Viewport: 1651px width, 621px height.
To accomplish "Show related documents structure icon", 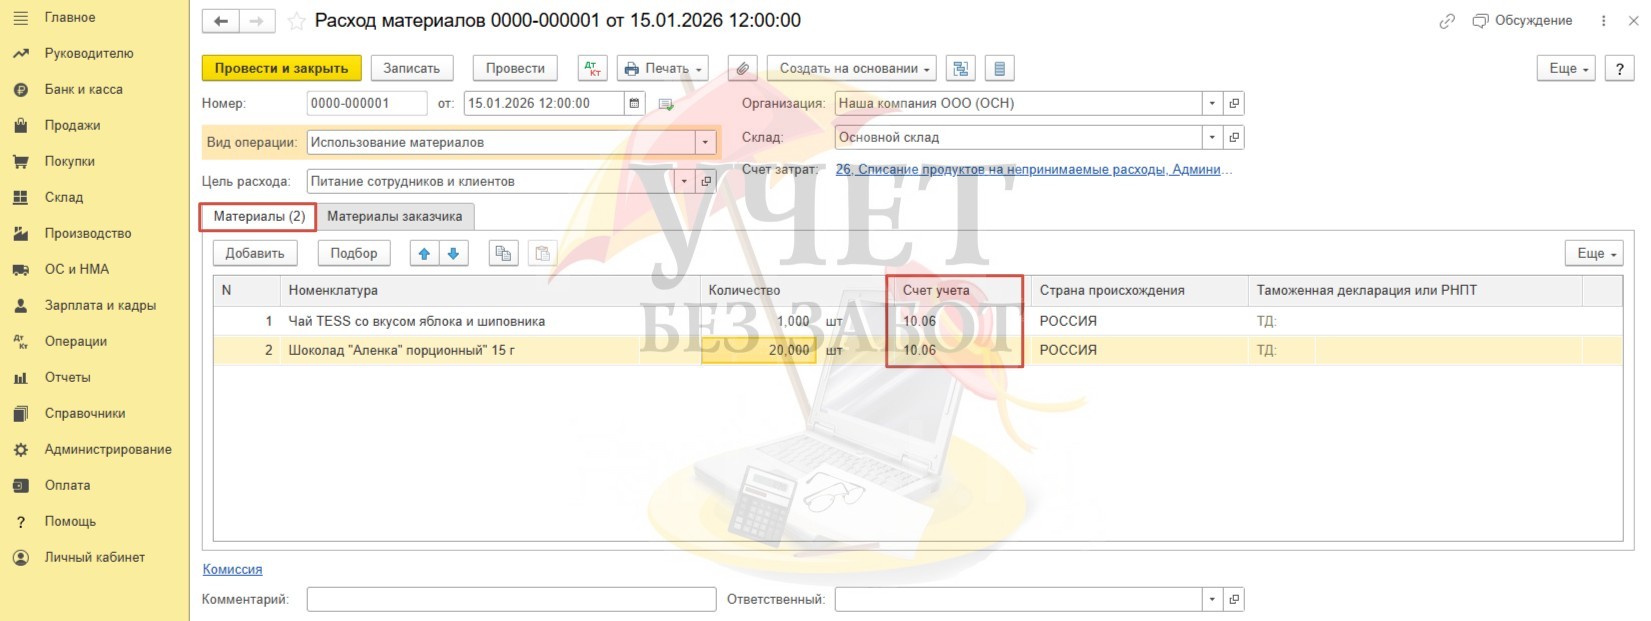I will (961, 68).
